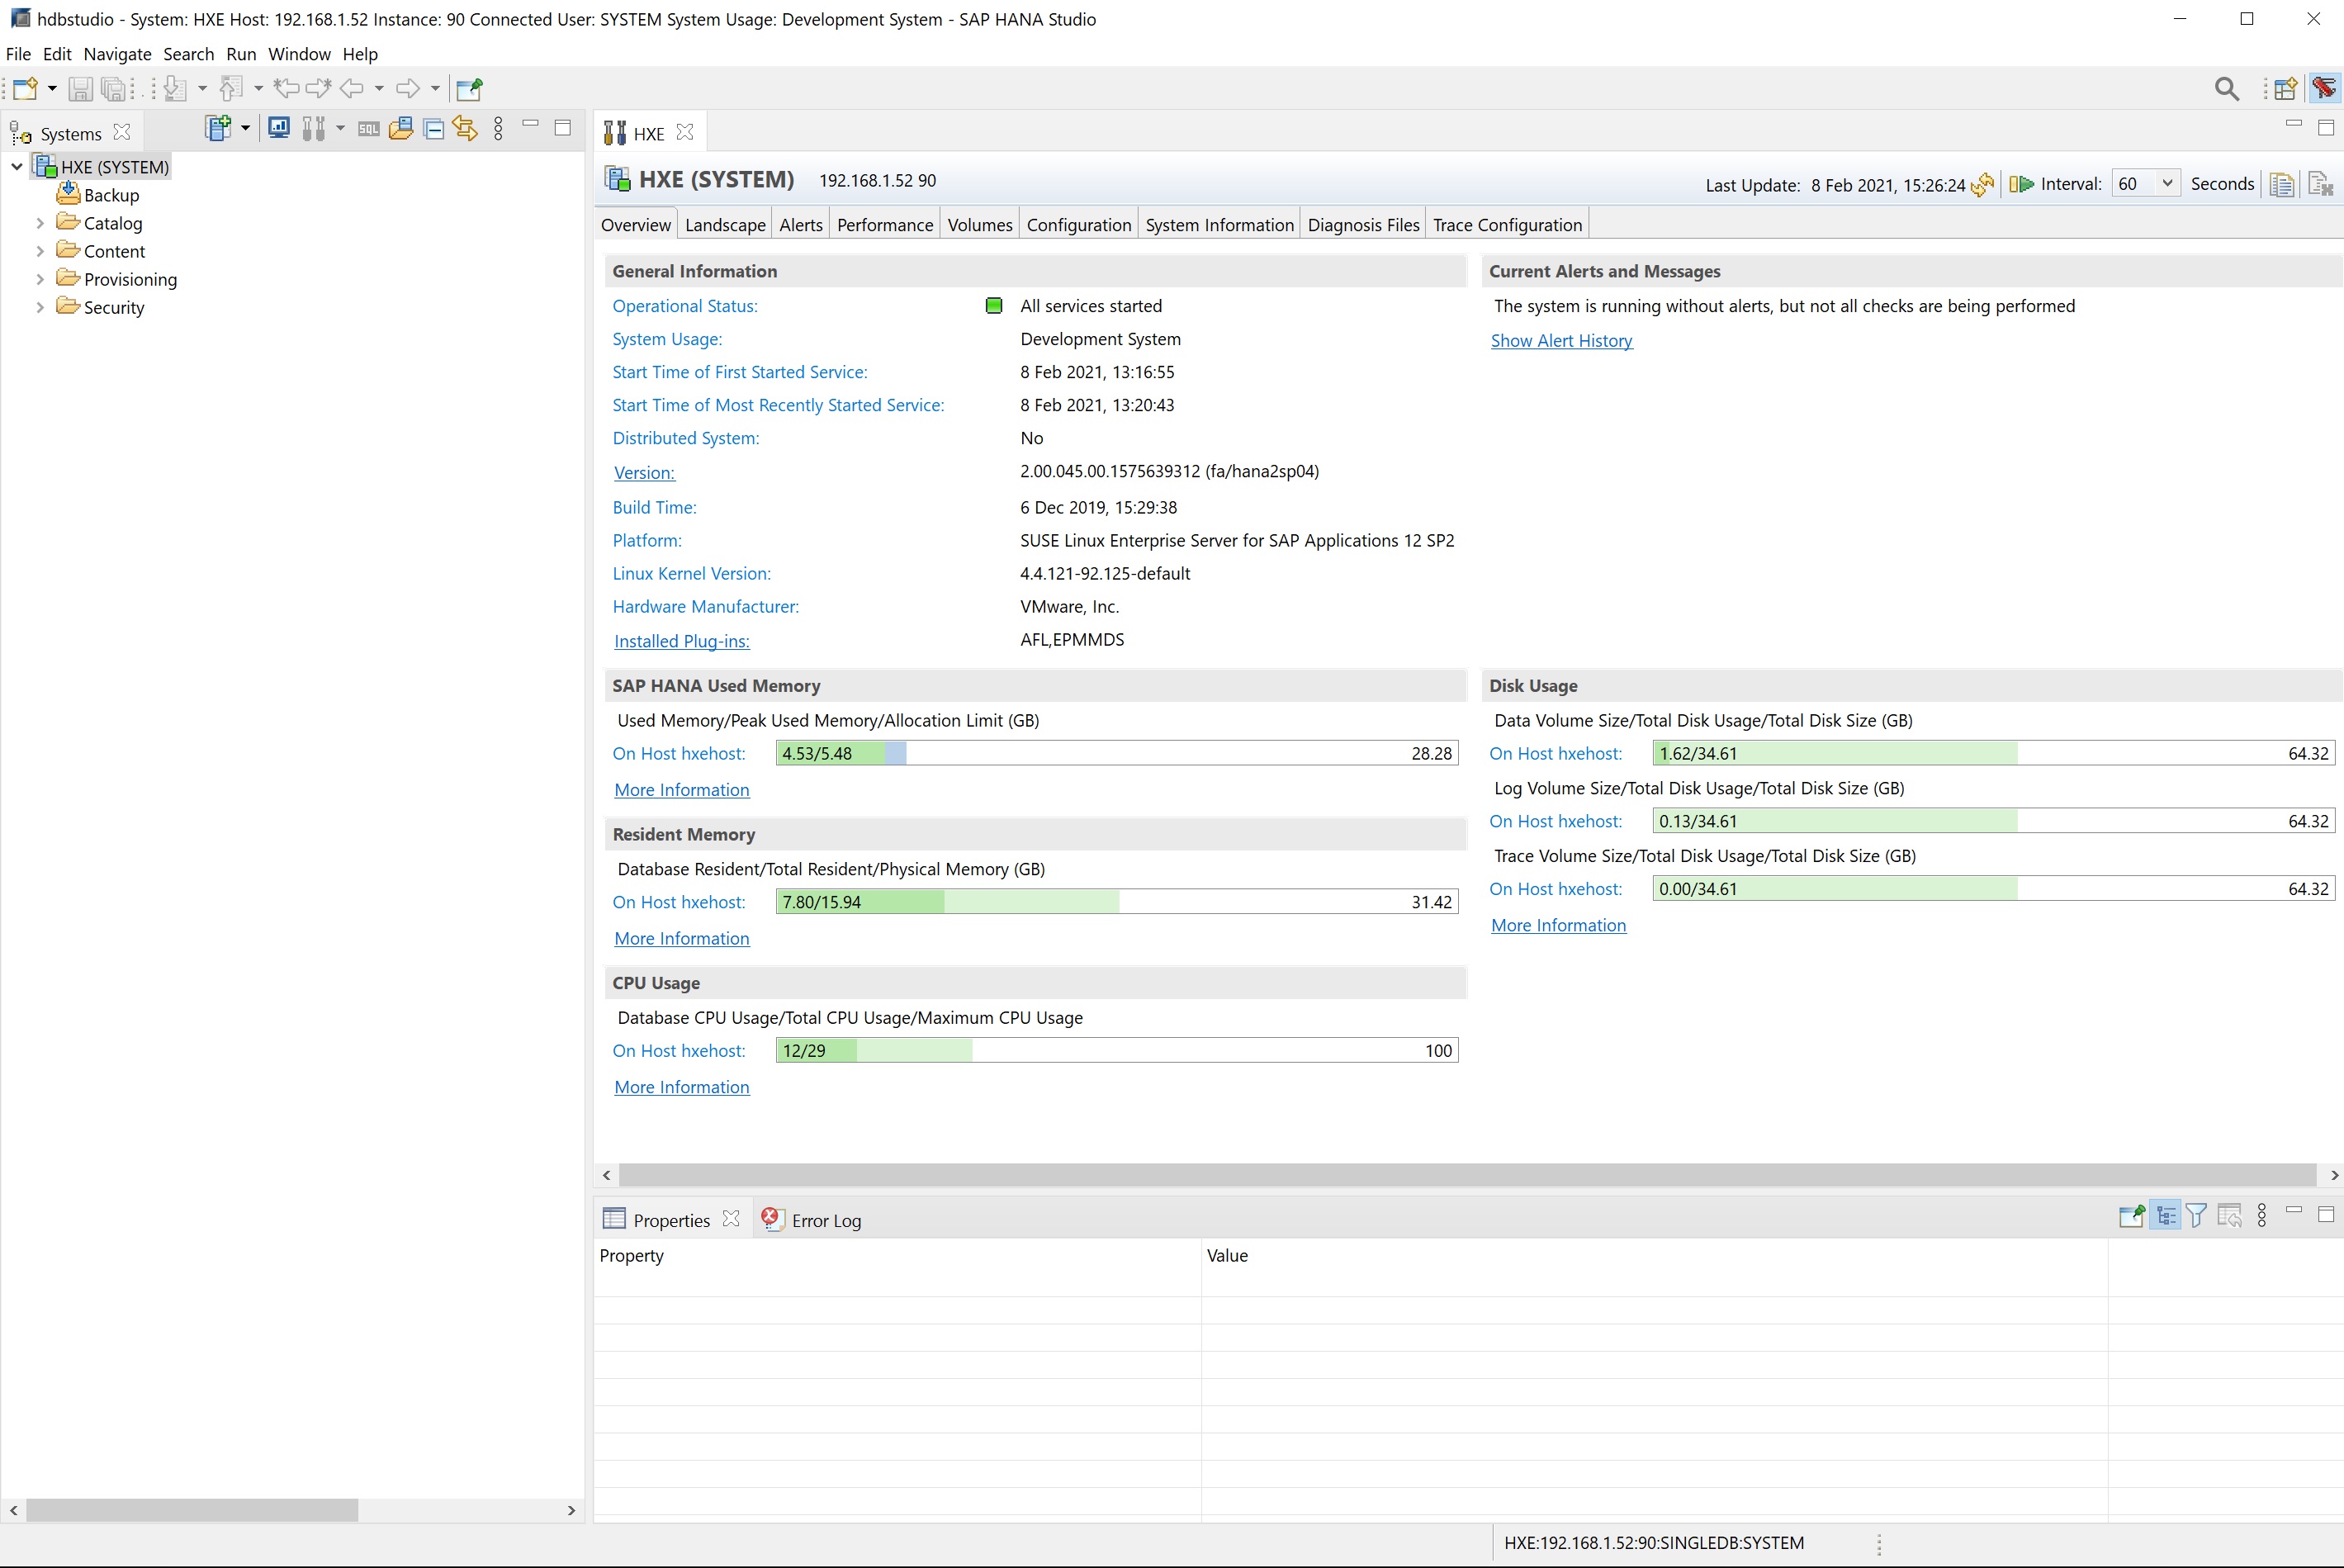
Task: Open the Navigate menu
Action: (117, 54)
